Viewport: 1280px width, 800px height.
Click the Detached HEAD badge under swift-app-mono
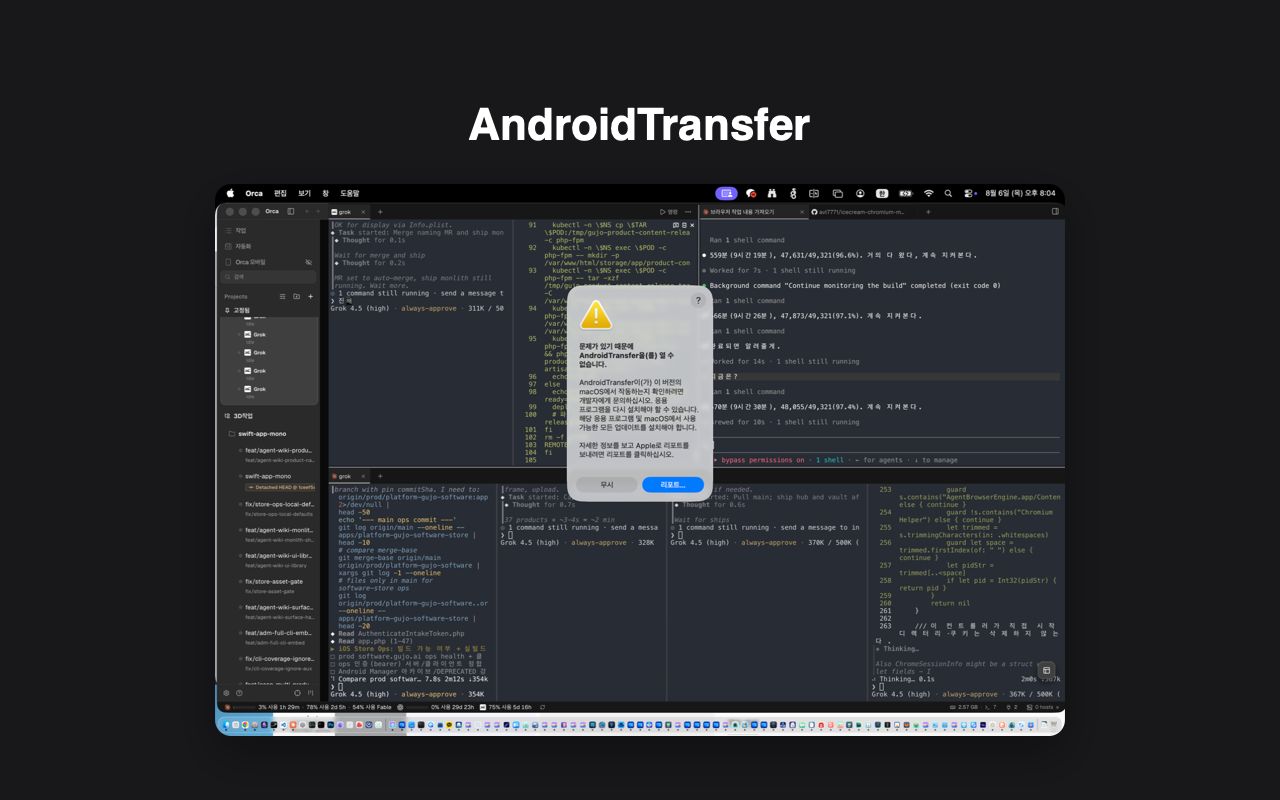point(280,487)
